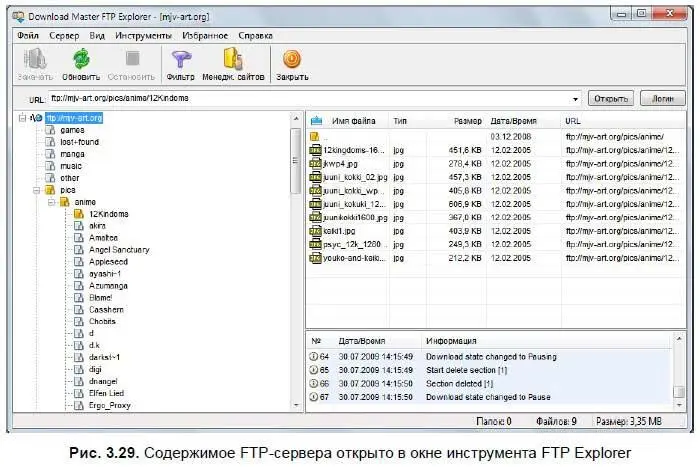Open the Сервер menu

tap(64, 35)
